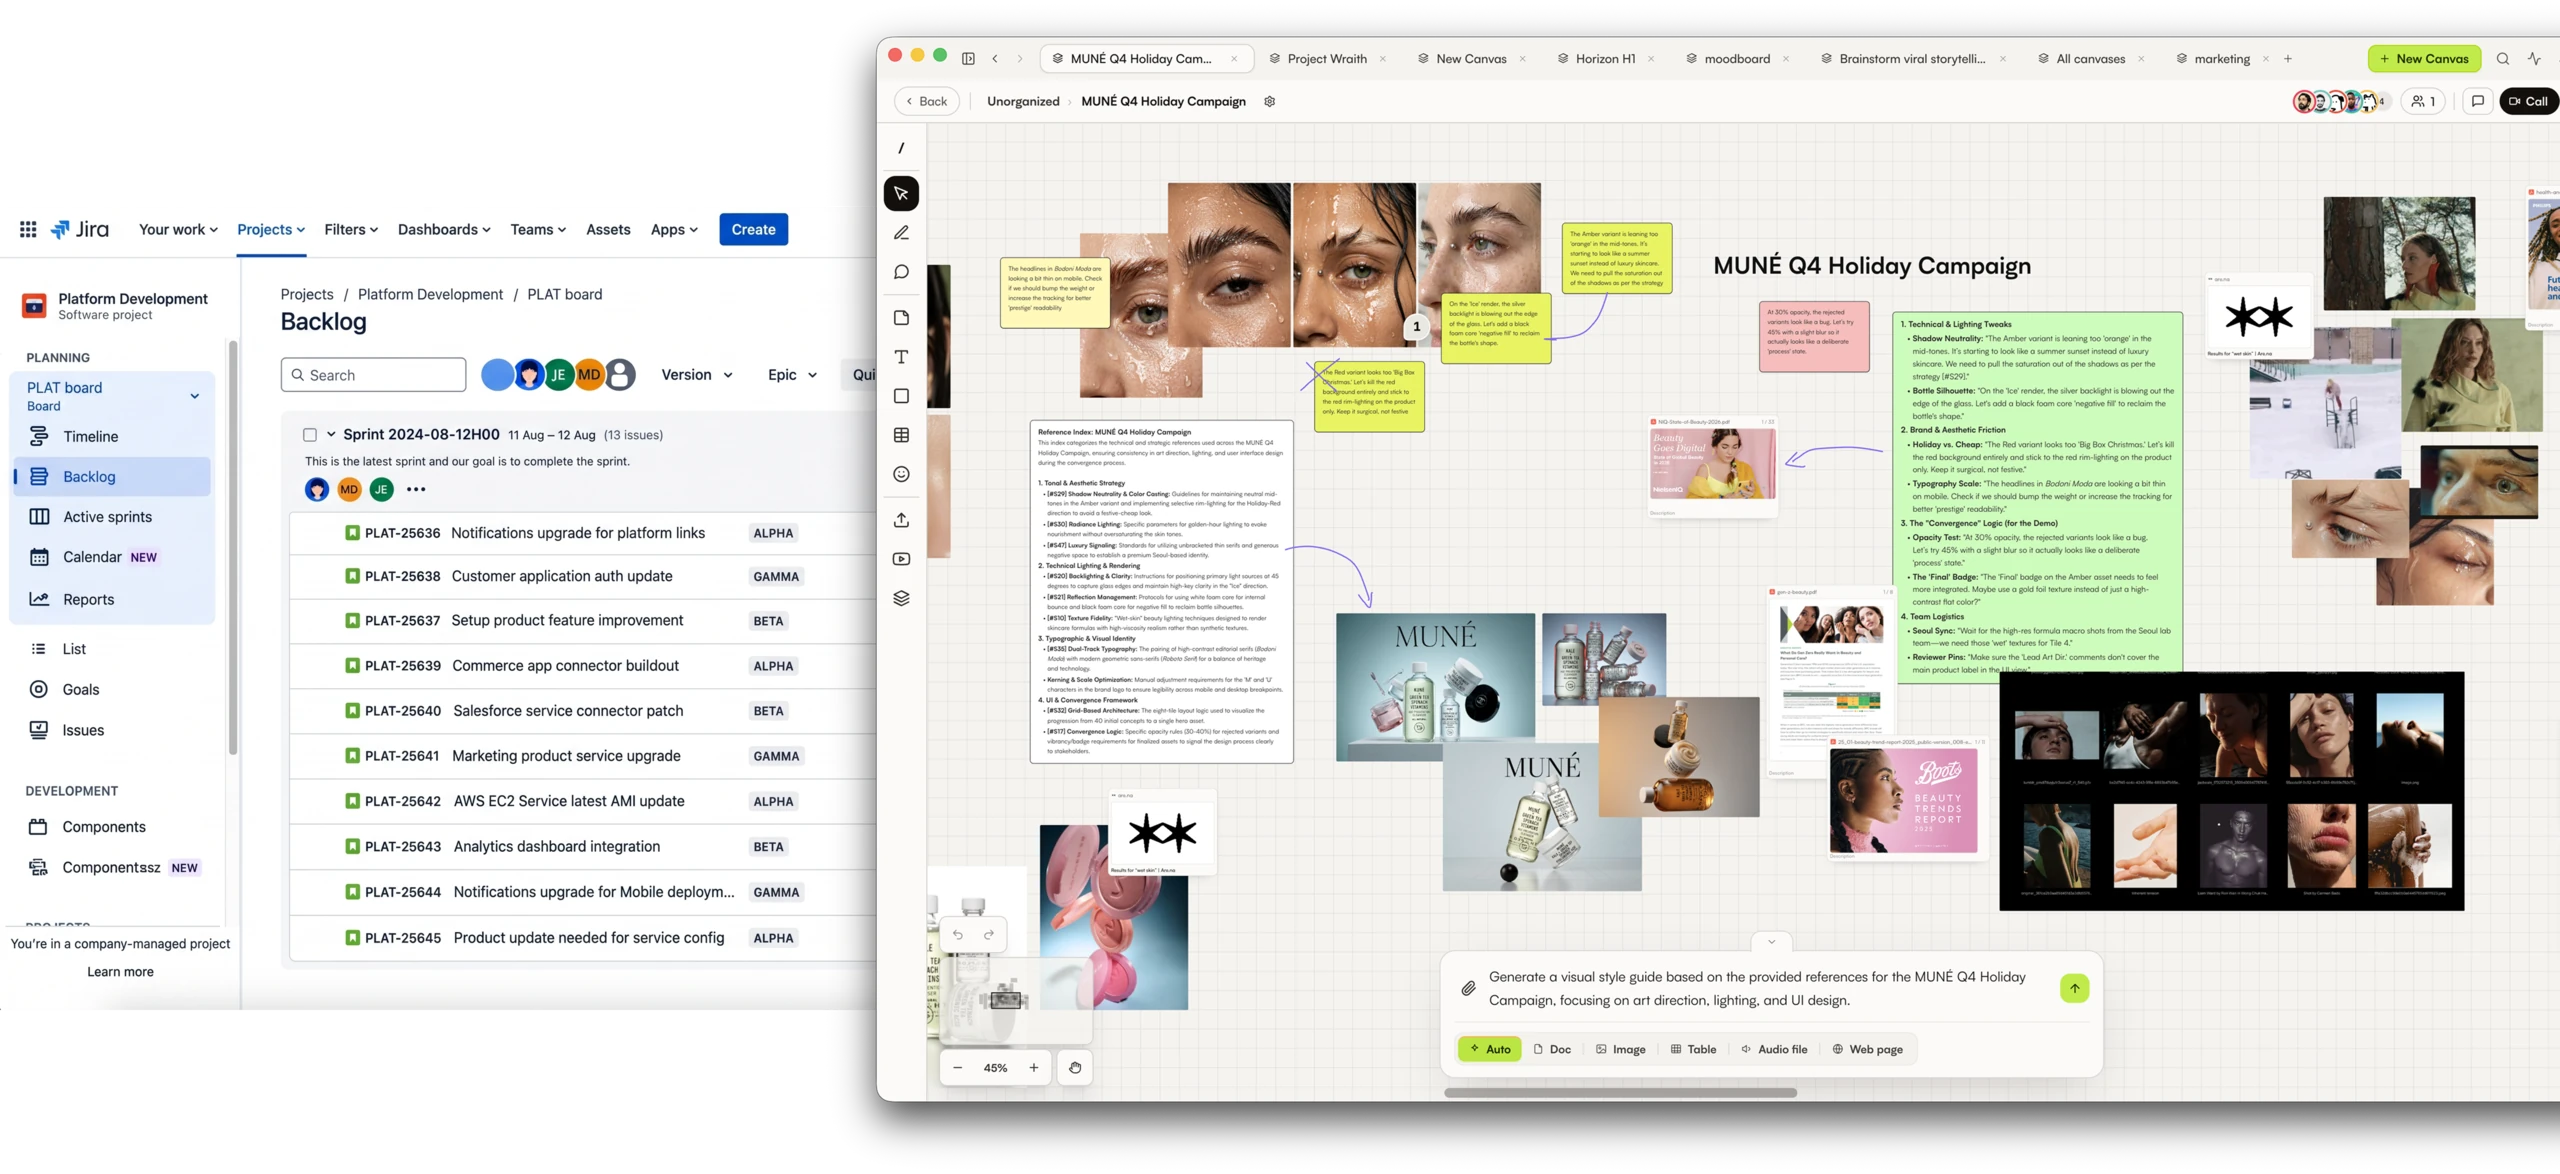Switch to the moodboard tab
This screenshot has width=2560, height=1174.
coord(1737,59)
